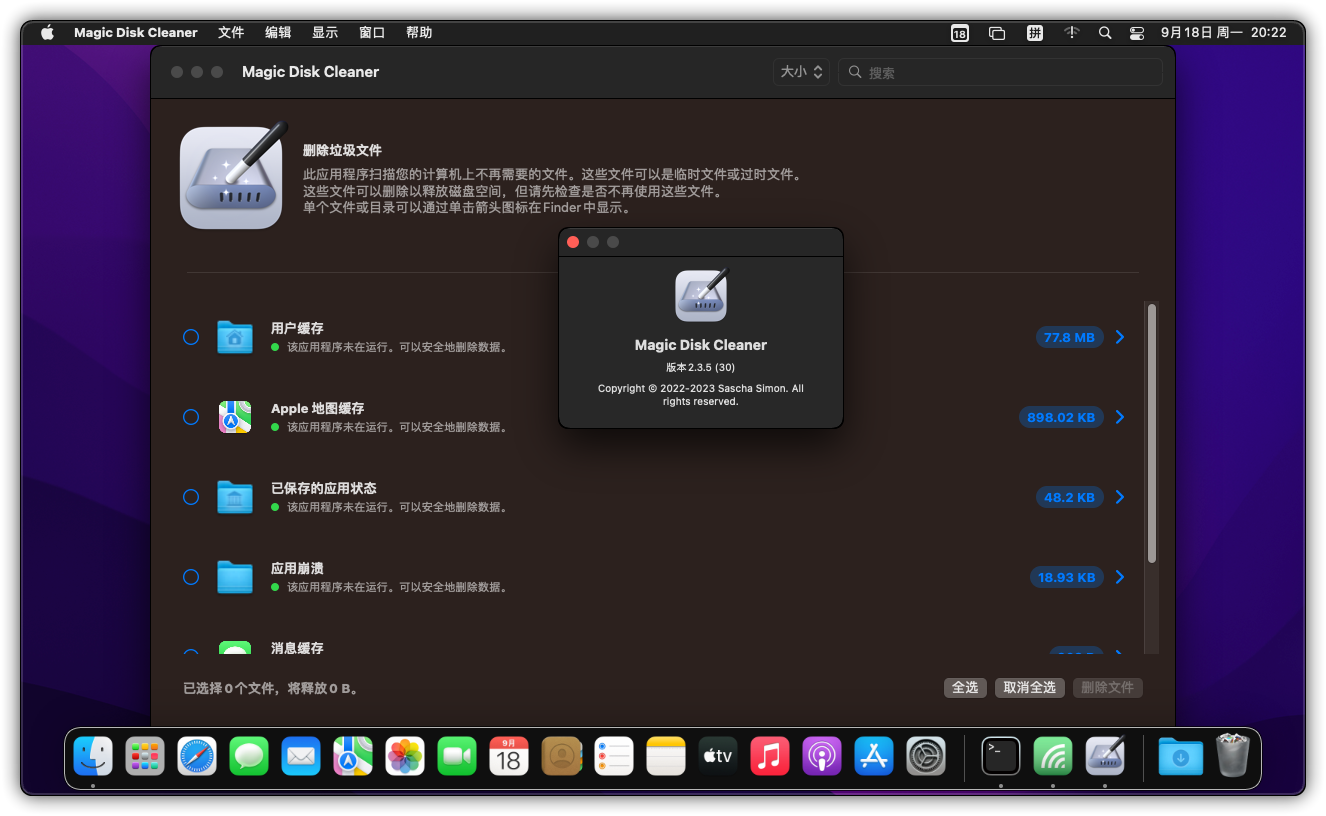1326x816 pixels.
Task: Click the 用户缓存 folder icon
Action: coord(235,337)
